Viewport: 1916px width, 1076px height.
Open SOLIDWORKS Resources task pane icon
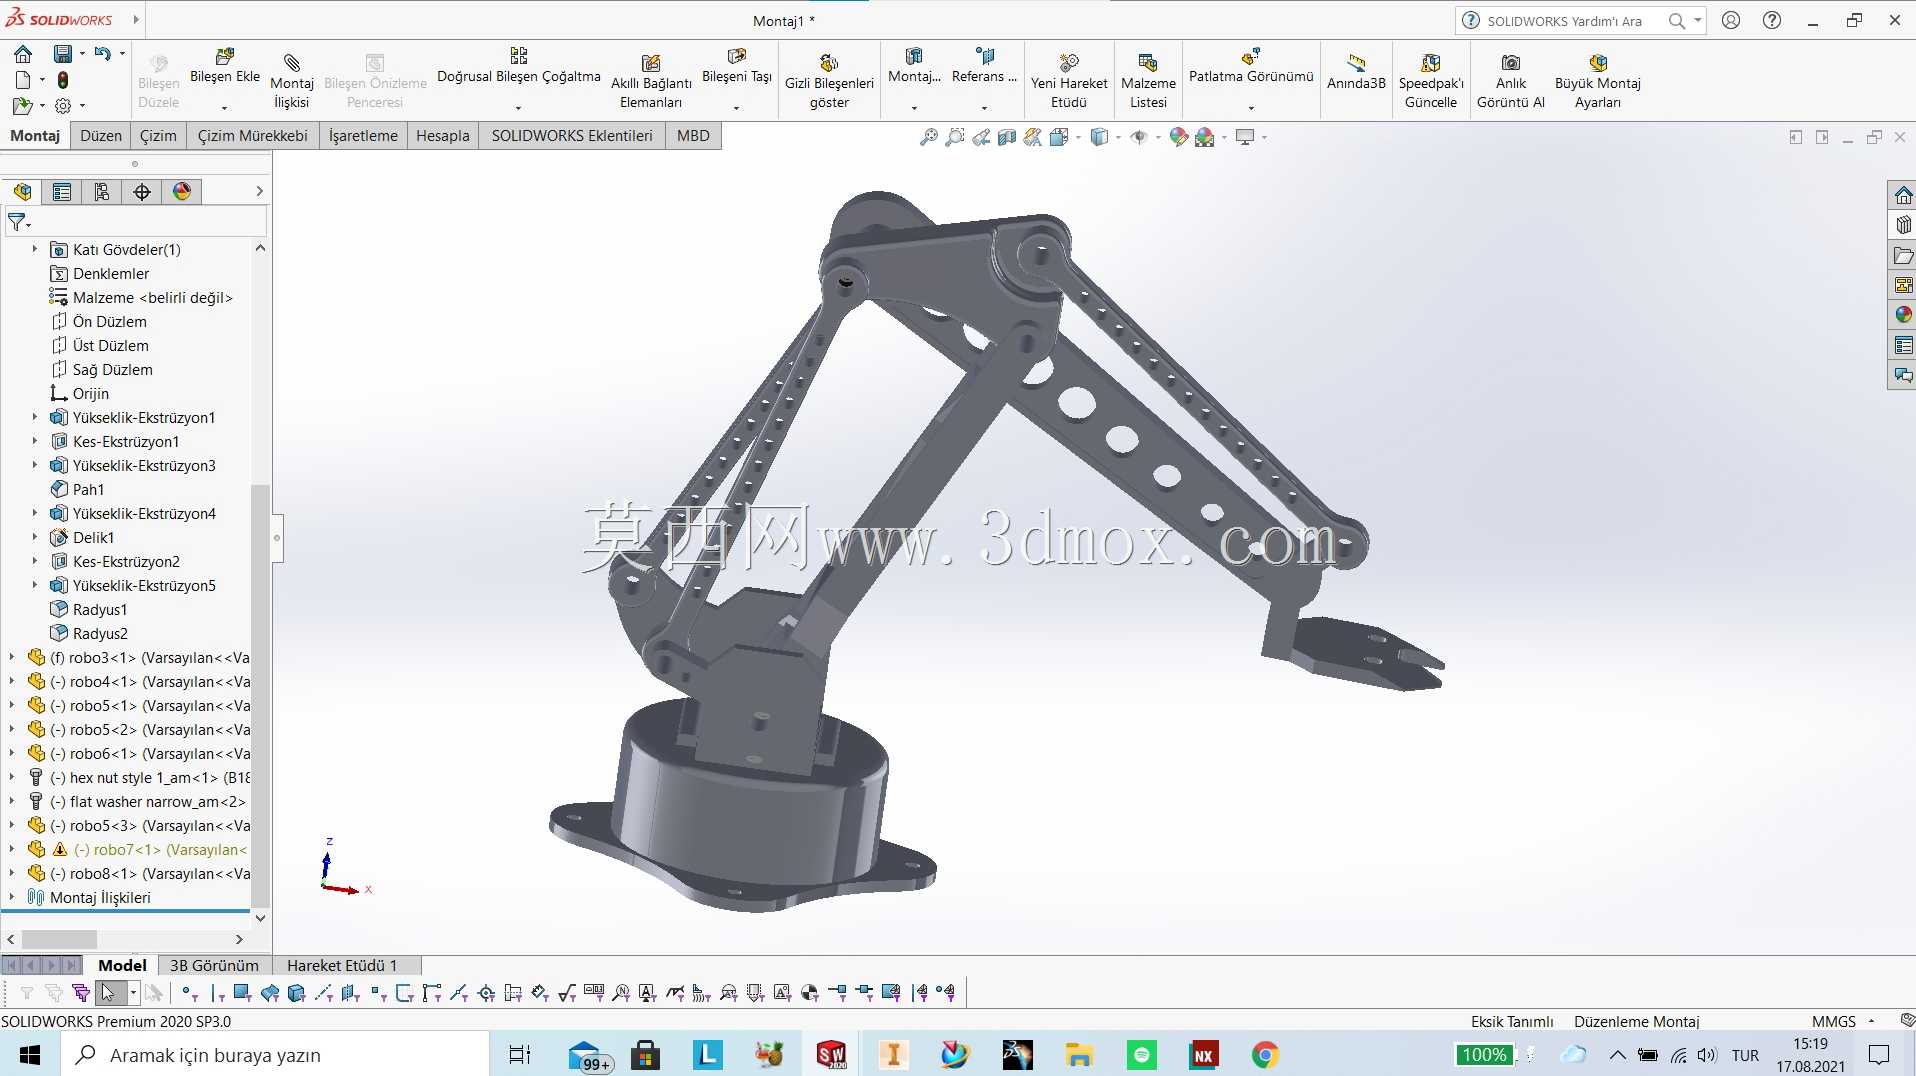1903,195
